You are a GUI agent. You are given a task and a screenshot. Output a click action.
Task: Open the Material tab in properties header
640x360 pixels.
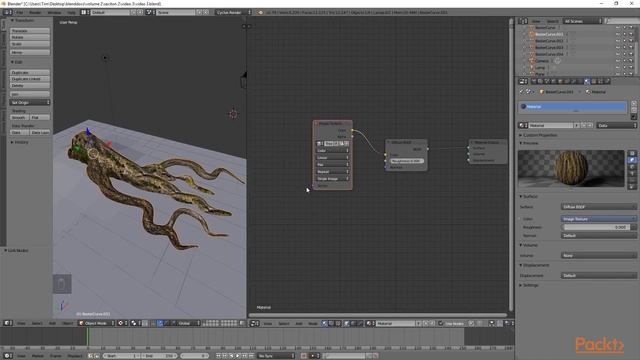pyautogui.click(x=587, y=82)
